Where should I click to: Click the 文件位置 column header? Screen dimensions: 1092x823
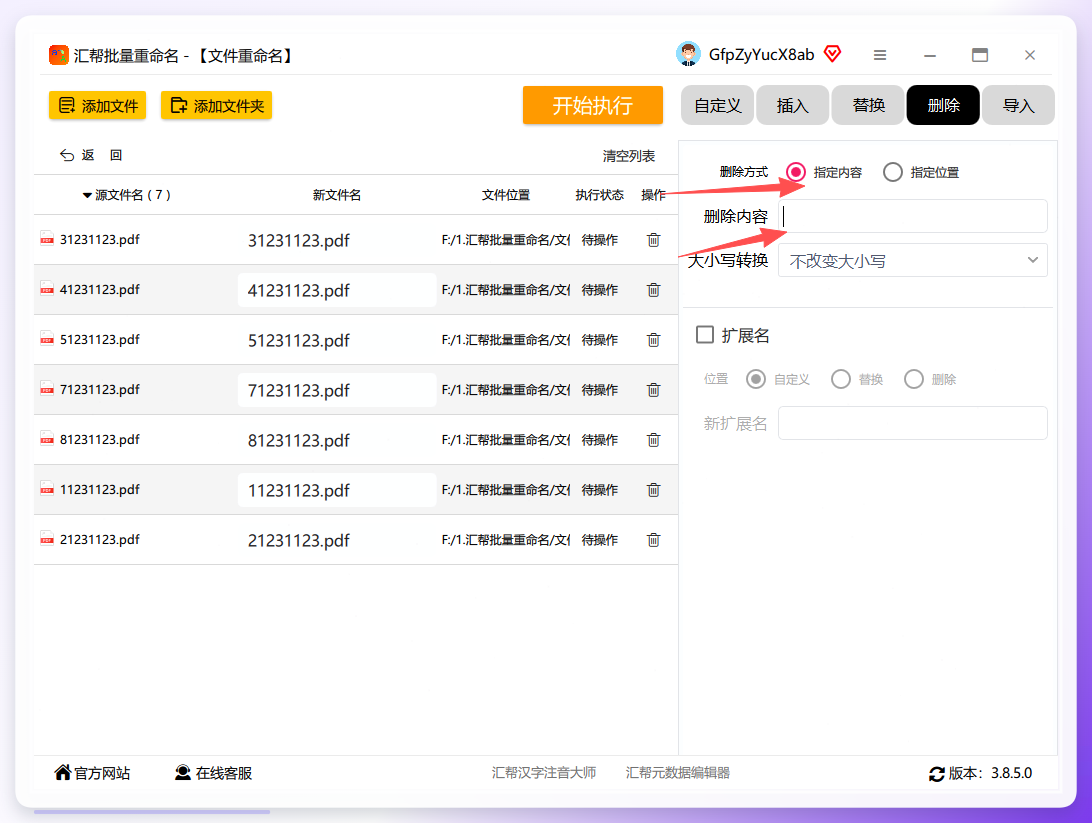click(506, 195)
